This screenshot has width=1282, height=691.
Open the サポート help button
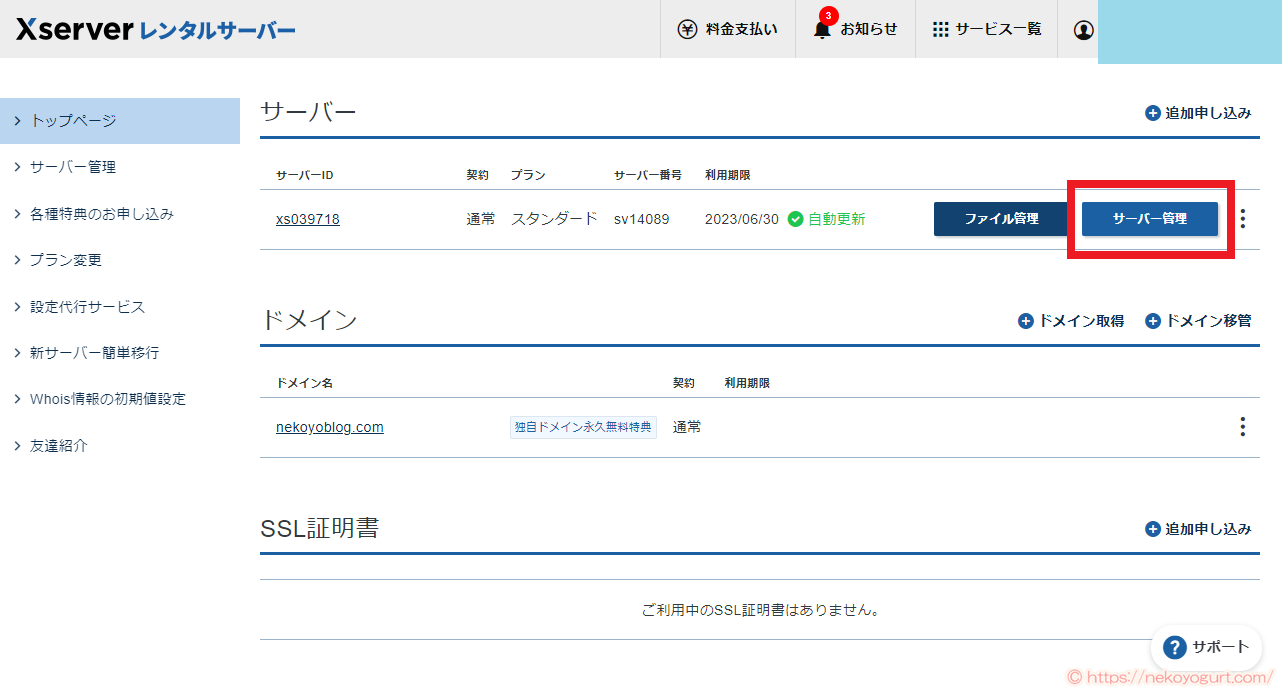pos(1205,647)
